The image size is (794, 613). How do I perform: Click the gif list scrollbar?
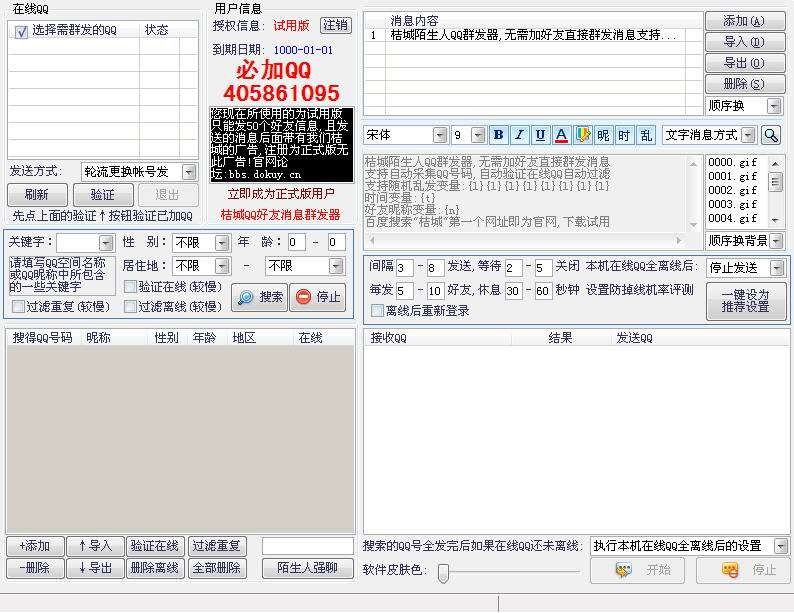pyautogui.click(x=775, y=191)
